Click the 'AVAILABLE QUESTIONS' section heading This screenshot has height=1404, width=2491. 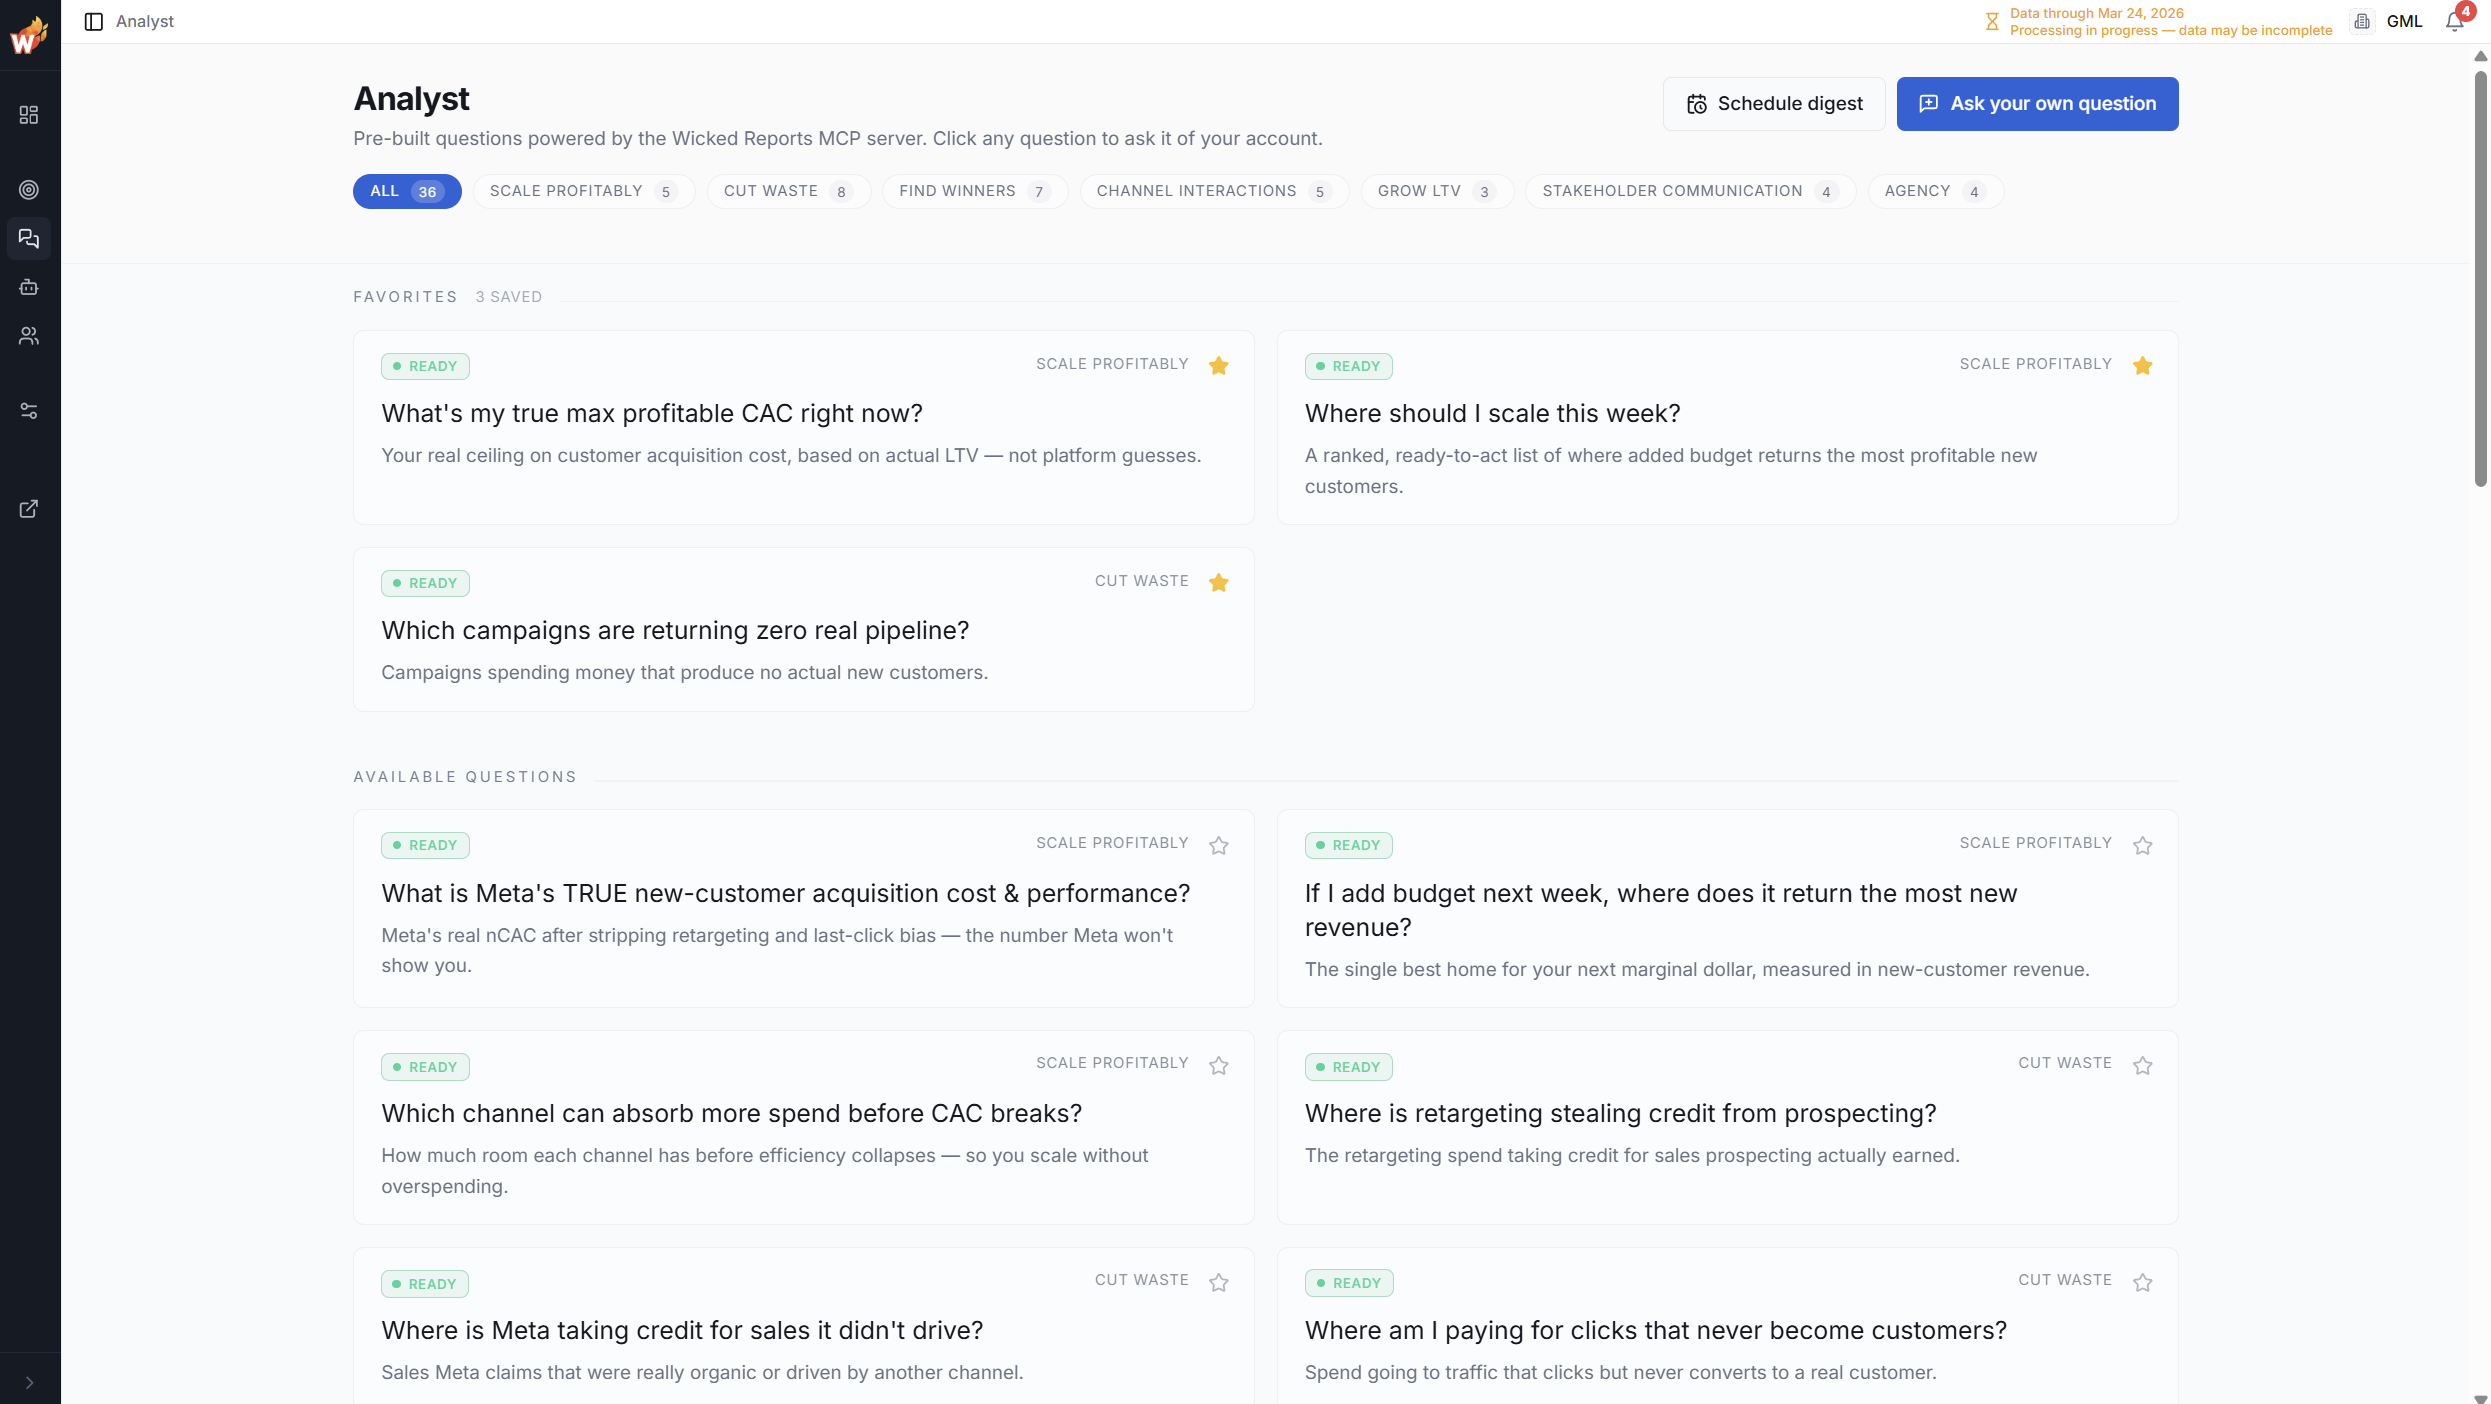pos(465,777)
